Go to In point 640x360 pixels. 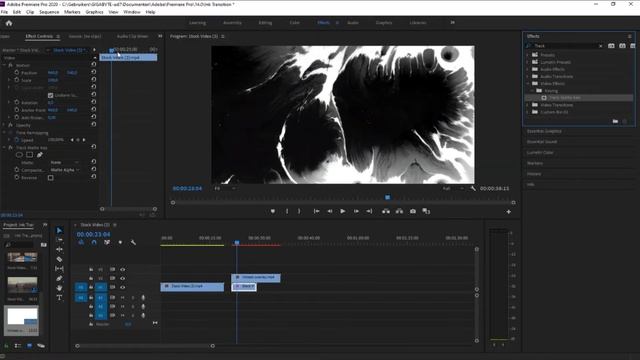coord(316,211)
